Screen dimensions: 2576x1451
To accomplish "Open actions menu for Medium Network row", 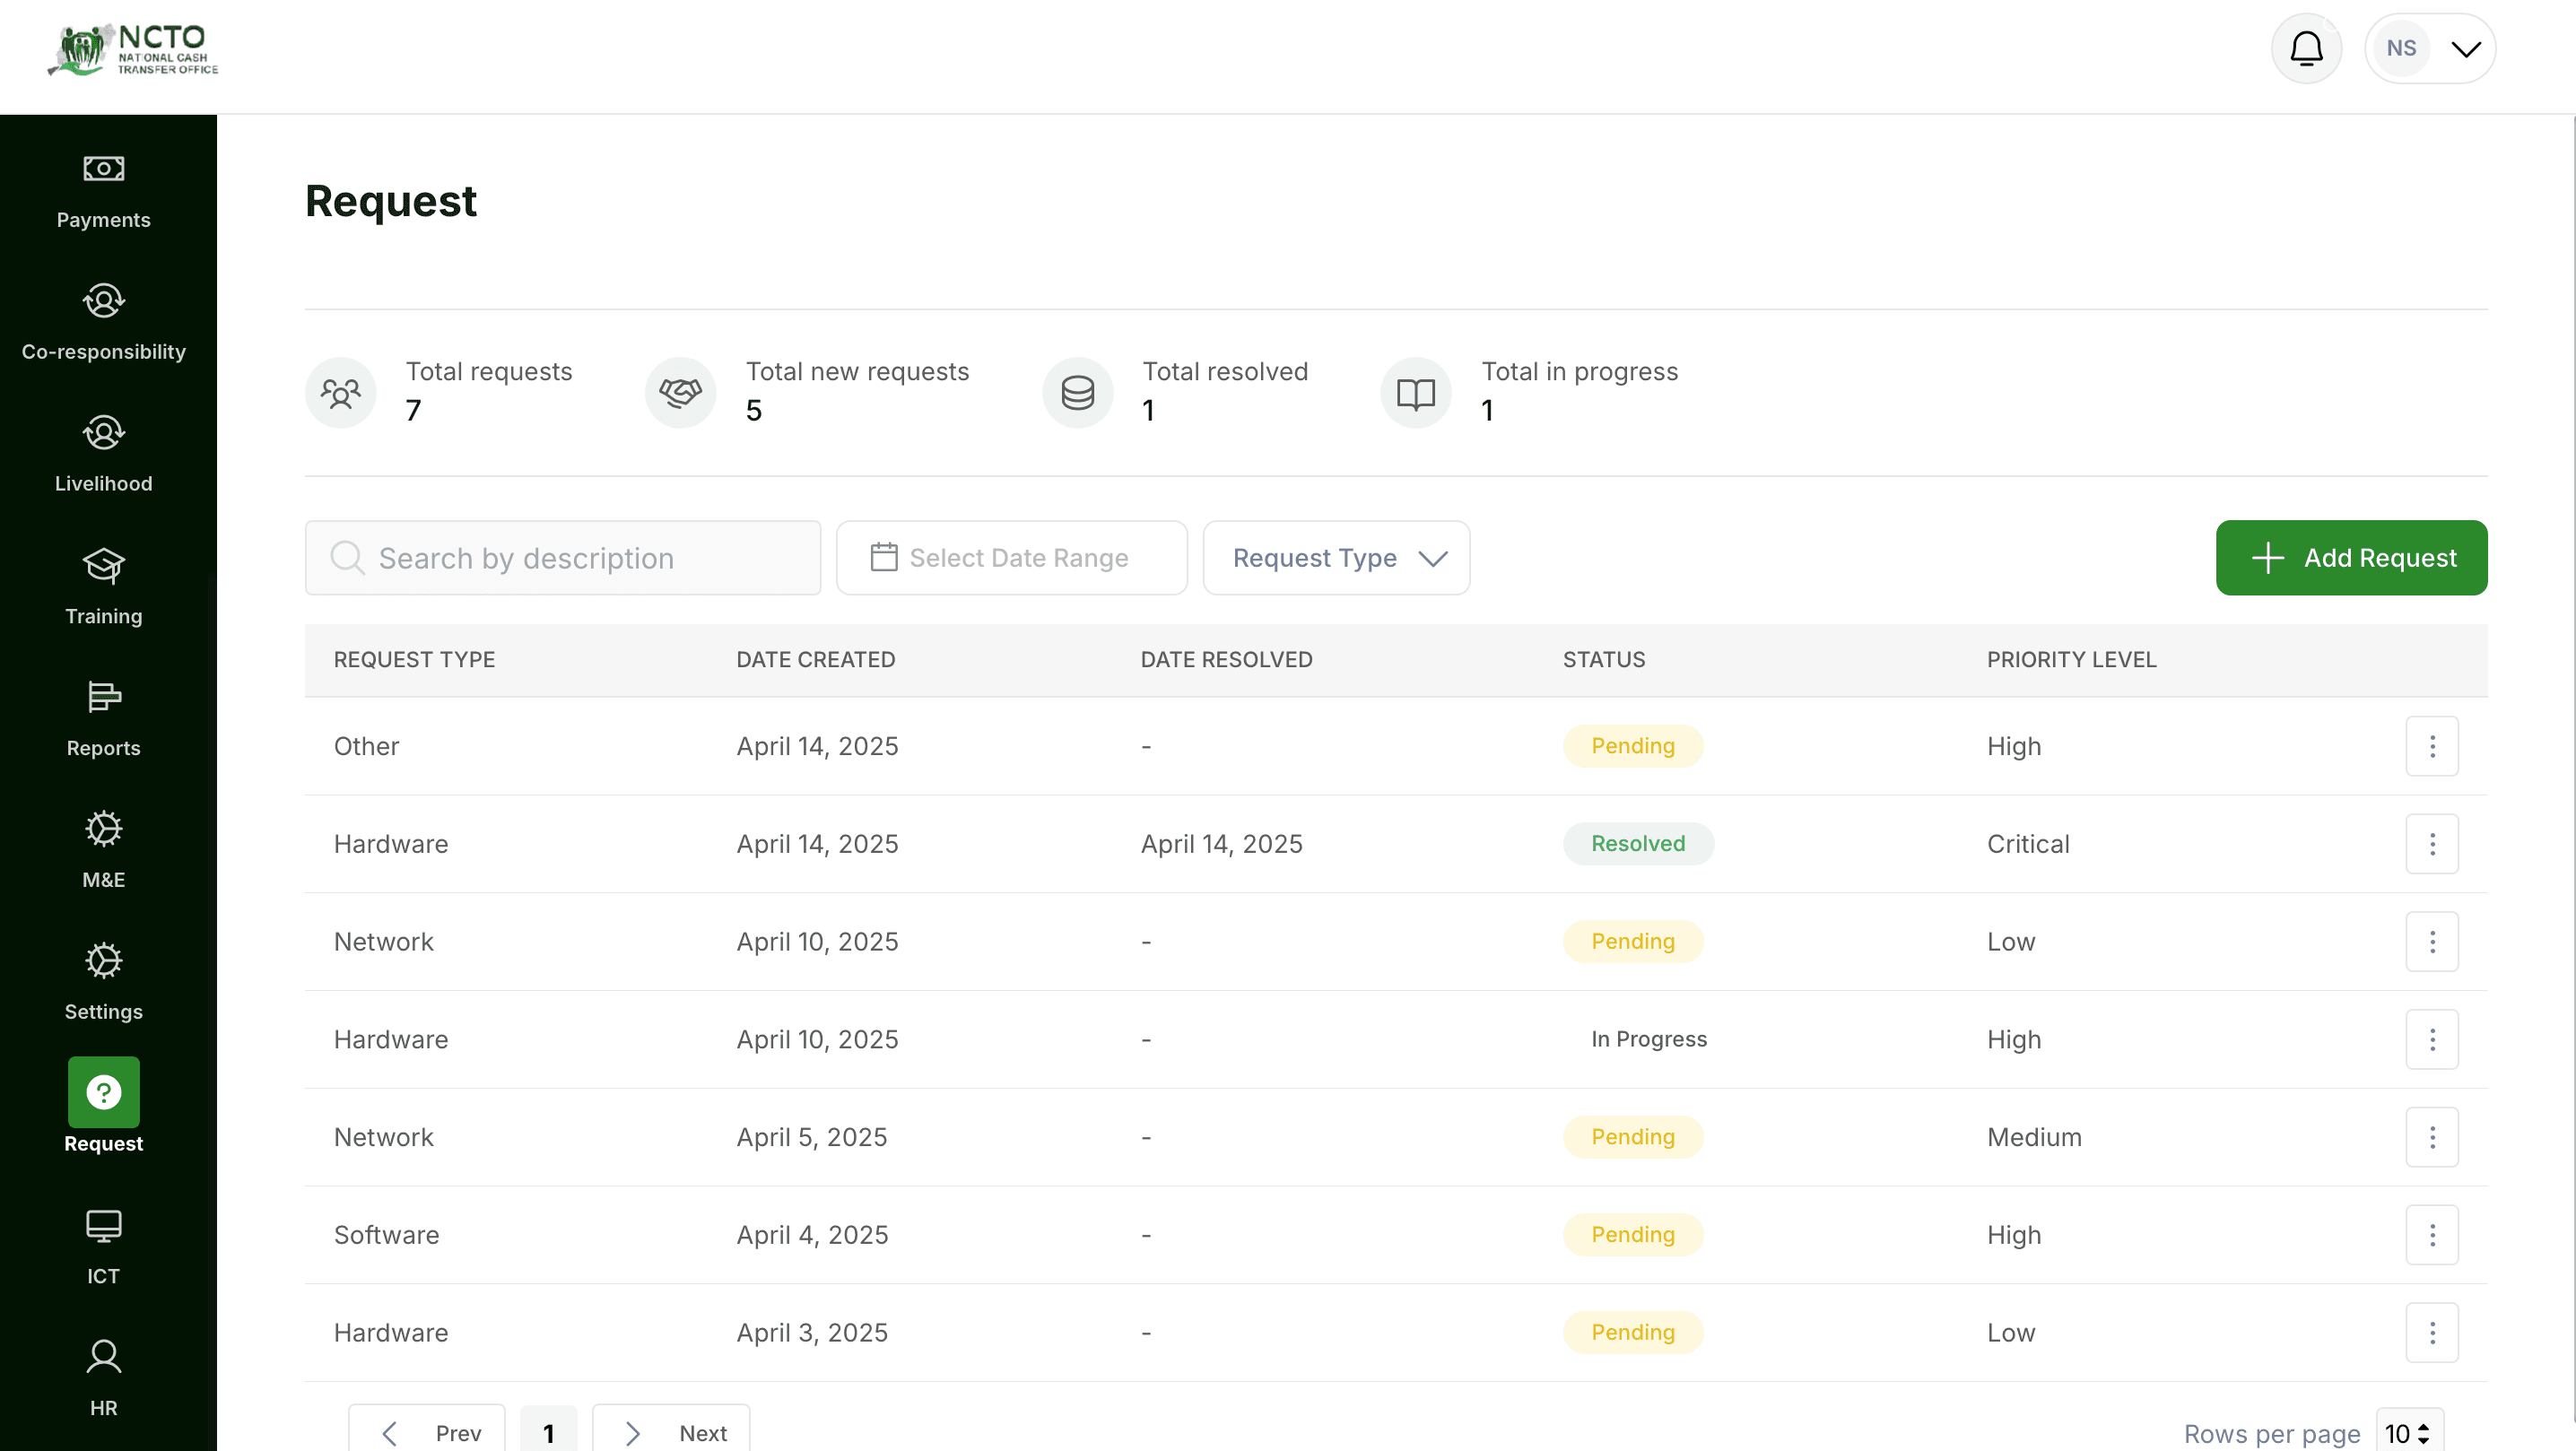I will click(x=2432, y=1137).
